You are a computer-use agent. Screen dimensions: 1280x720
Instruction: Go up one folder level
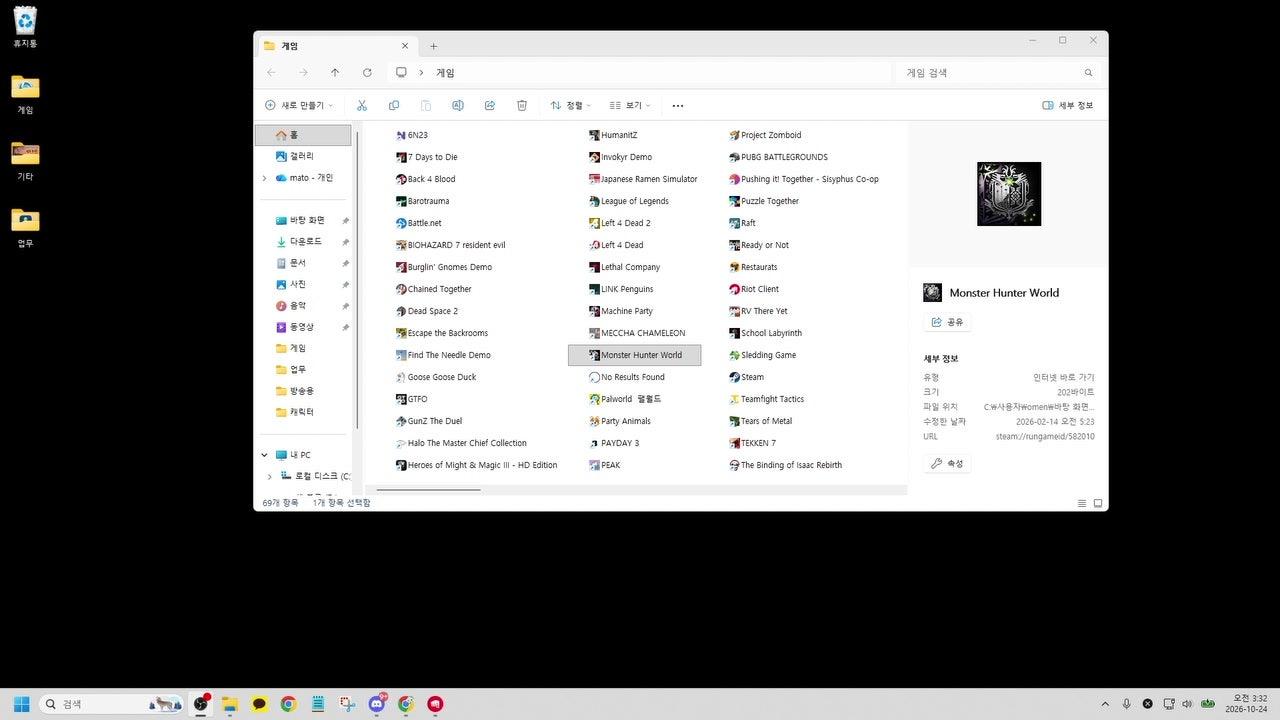(x=335, y=73)
